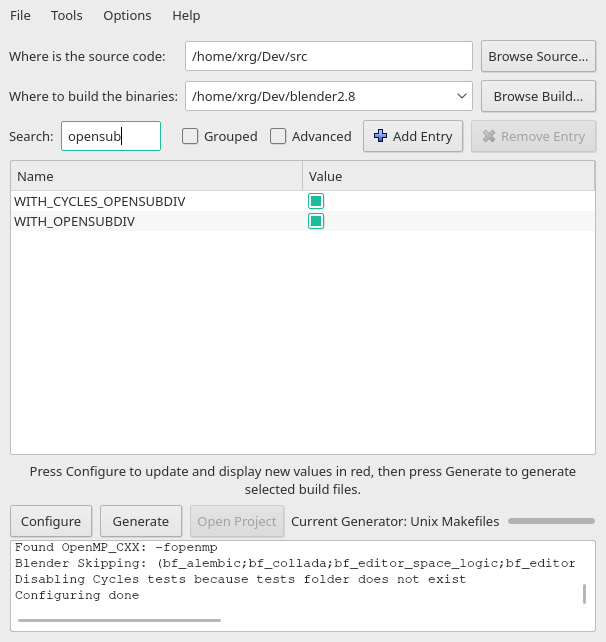Click the source code path field

point(329,56)
